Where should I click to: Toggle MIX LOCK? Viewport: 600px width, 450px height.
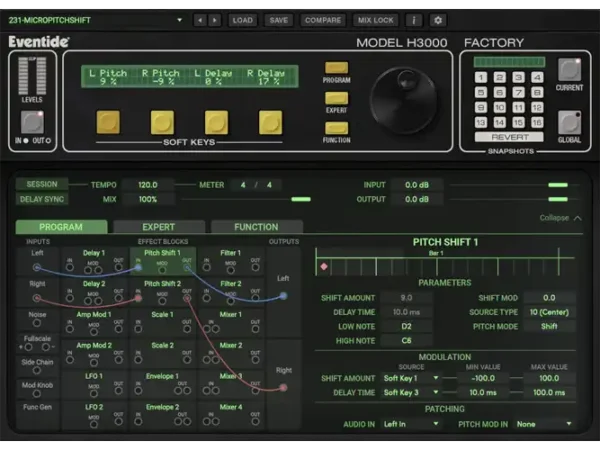click(x=375, y=20)
